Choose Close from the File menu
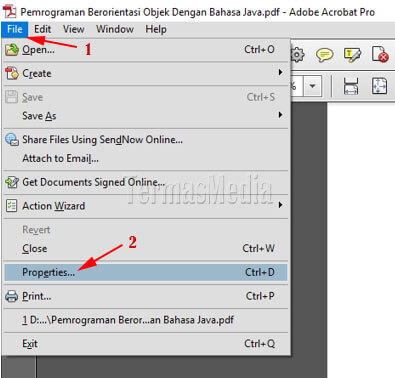 click(146, 248)
